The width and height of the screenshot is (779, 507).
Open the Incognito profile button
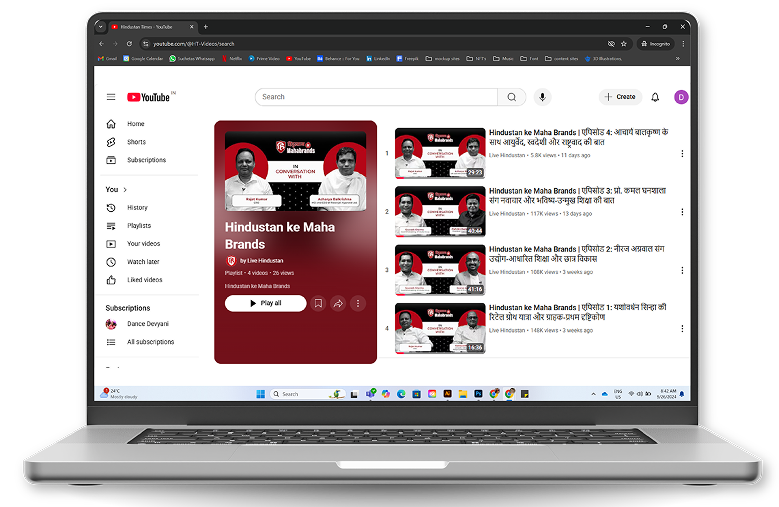(x=656, y=44)
